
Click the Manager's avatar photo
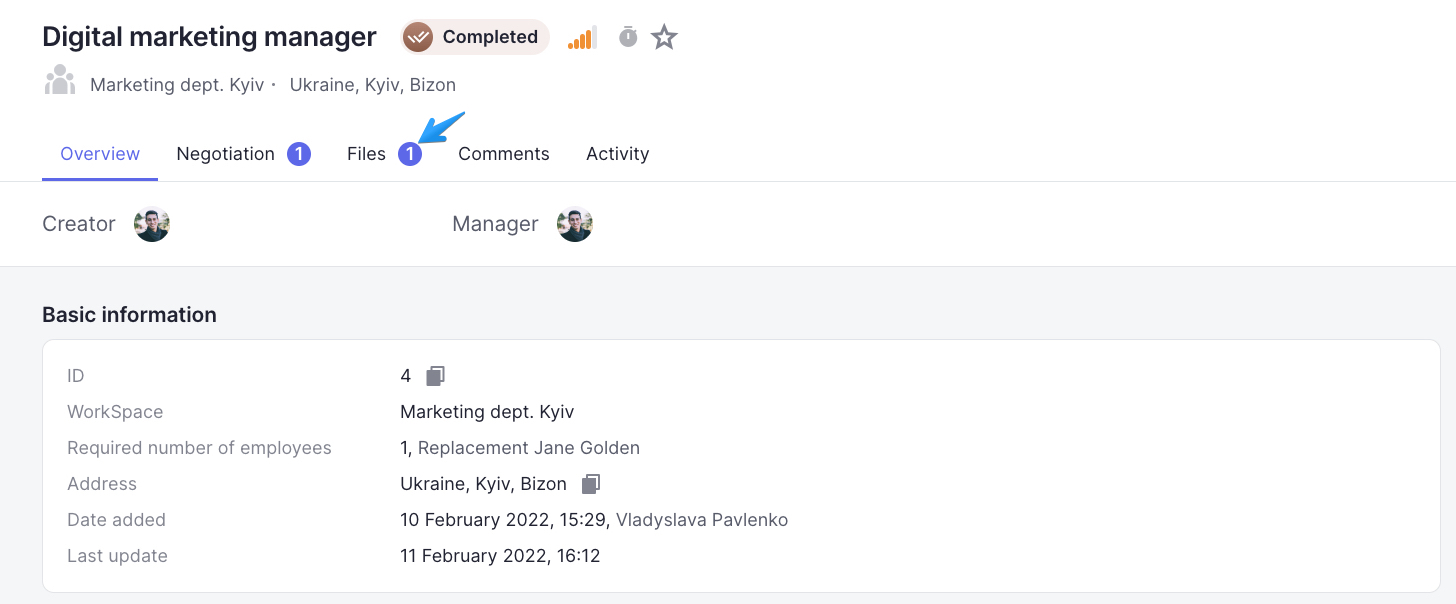point(575,223)
